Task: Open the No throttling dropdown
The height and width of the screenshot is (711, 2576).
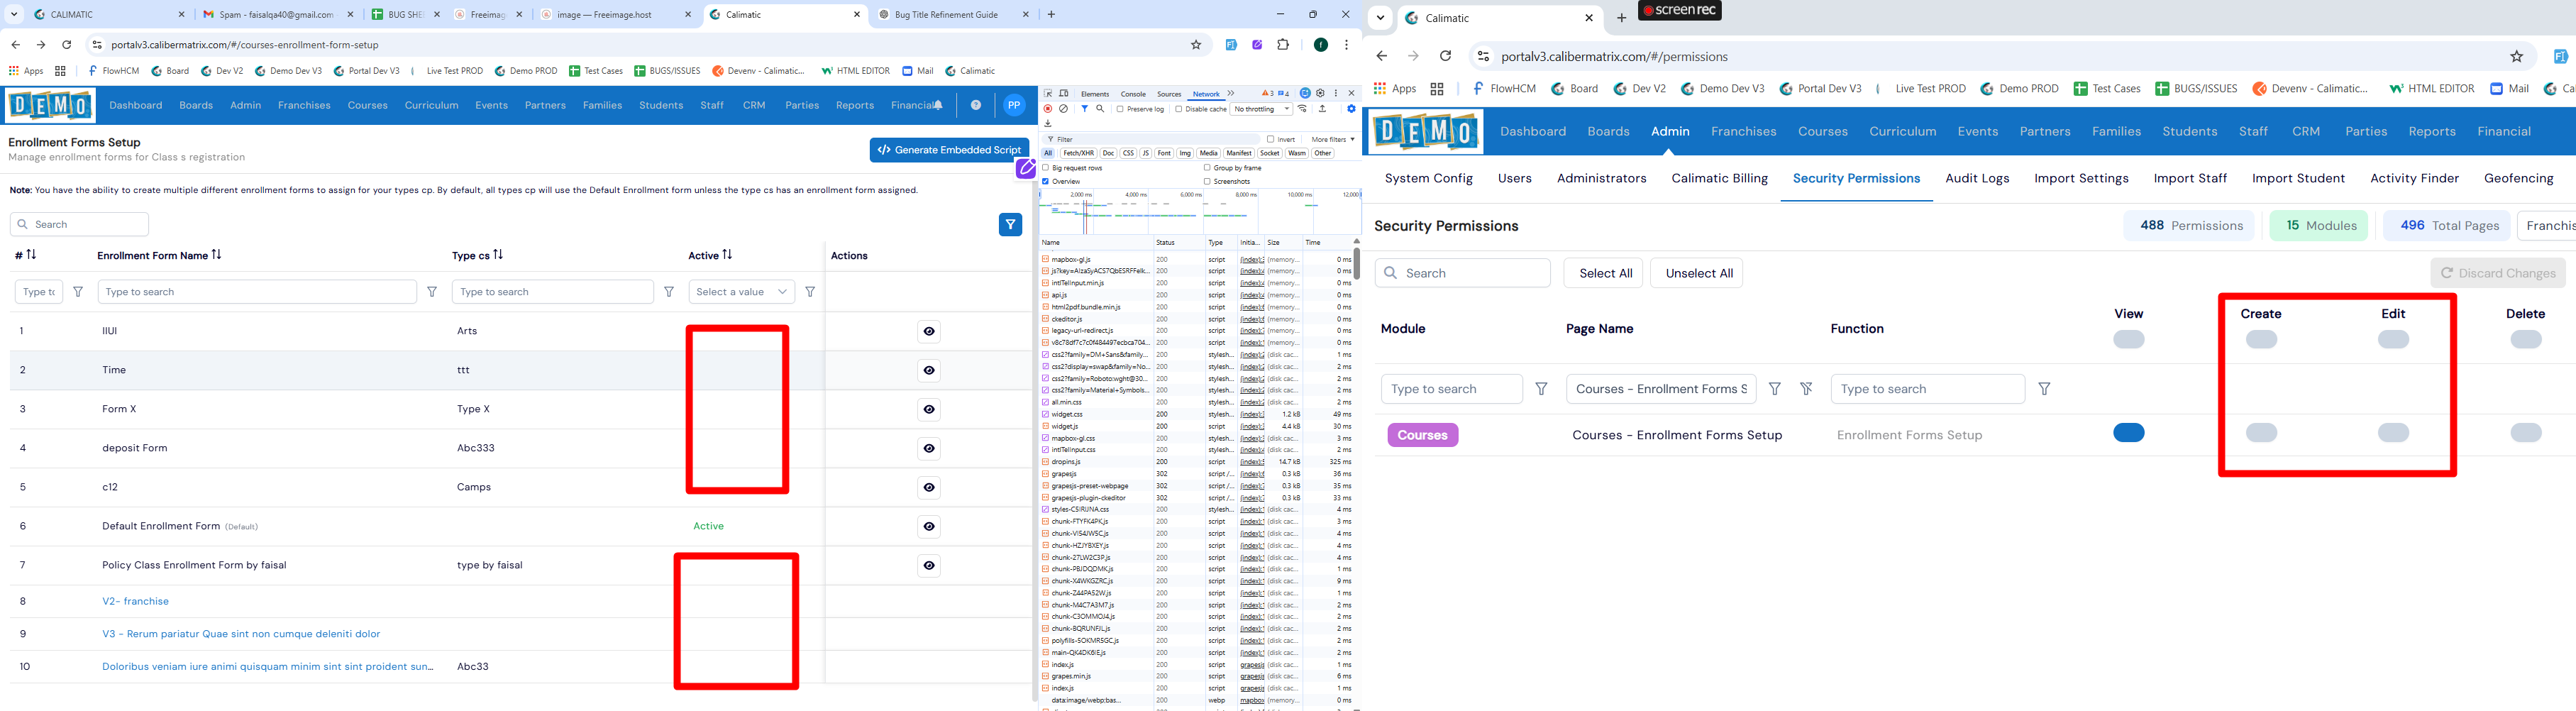Action: (x=1261, y=109)
